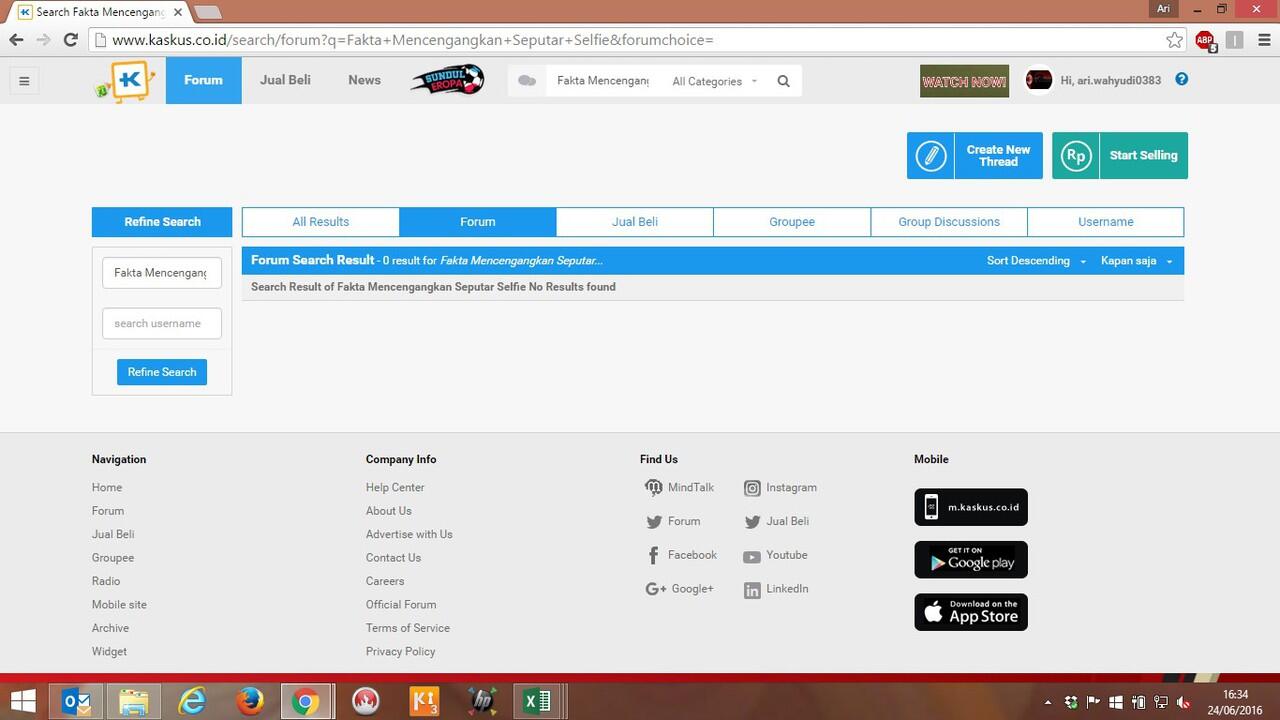
Task: Click the Create New Thread button label
Action: (998, 156)
